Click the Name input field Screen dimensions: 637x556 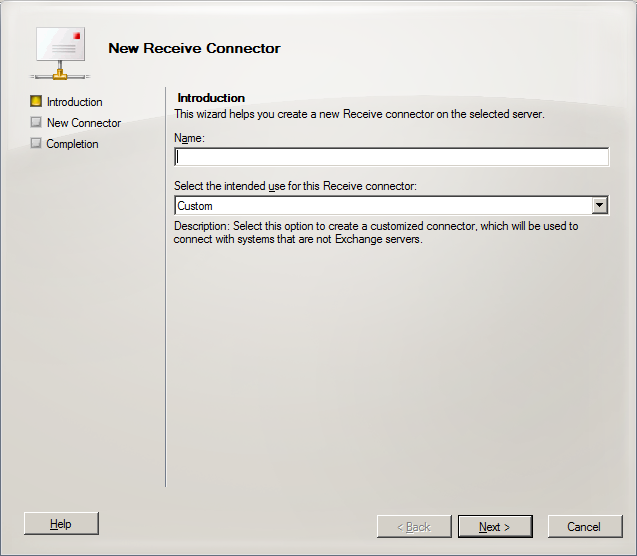point(392,157)
